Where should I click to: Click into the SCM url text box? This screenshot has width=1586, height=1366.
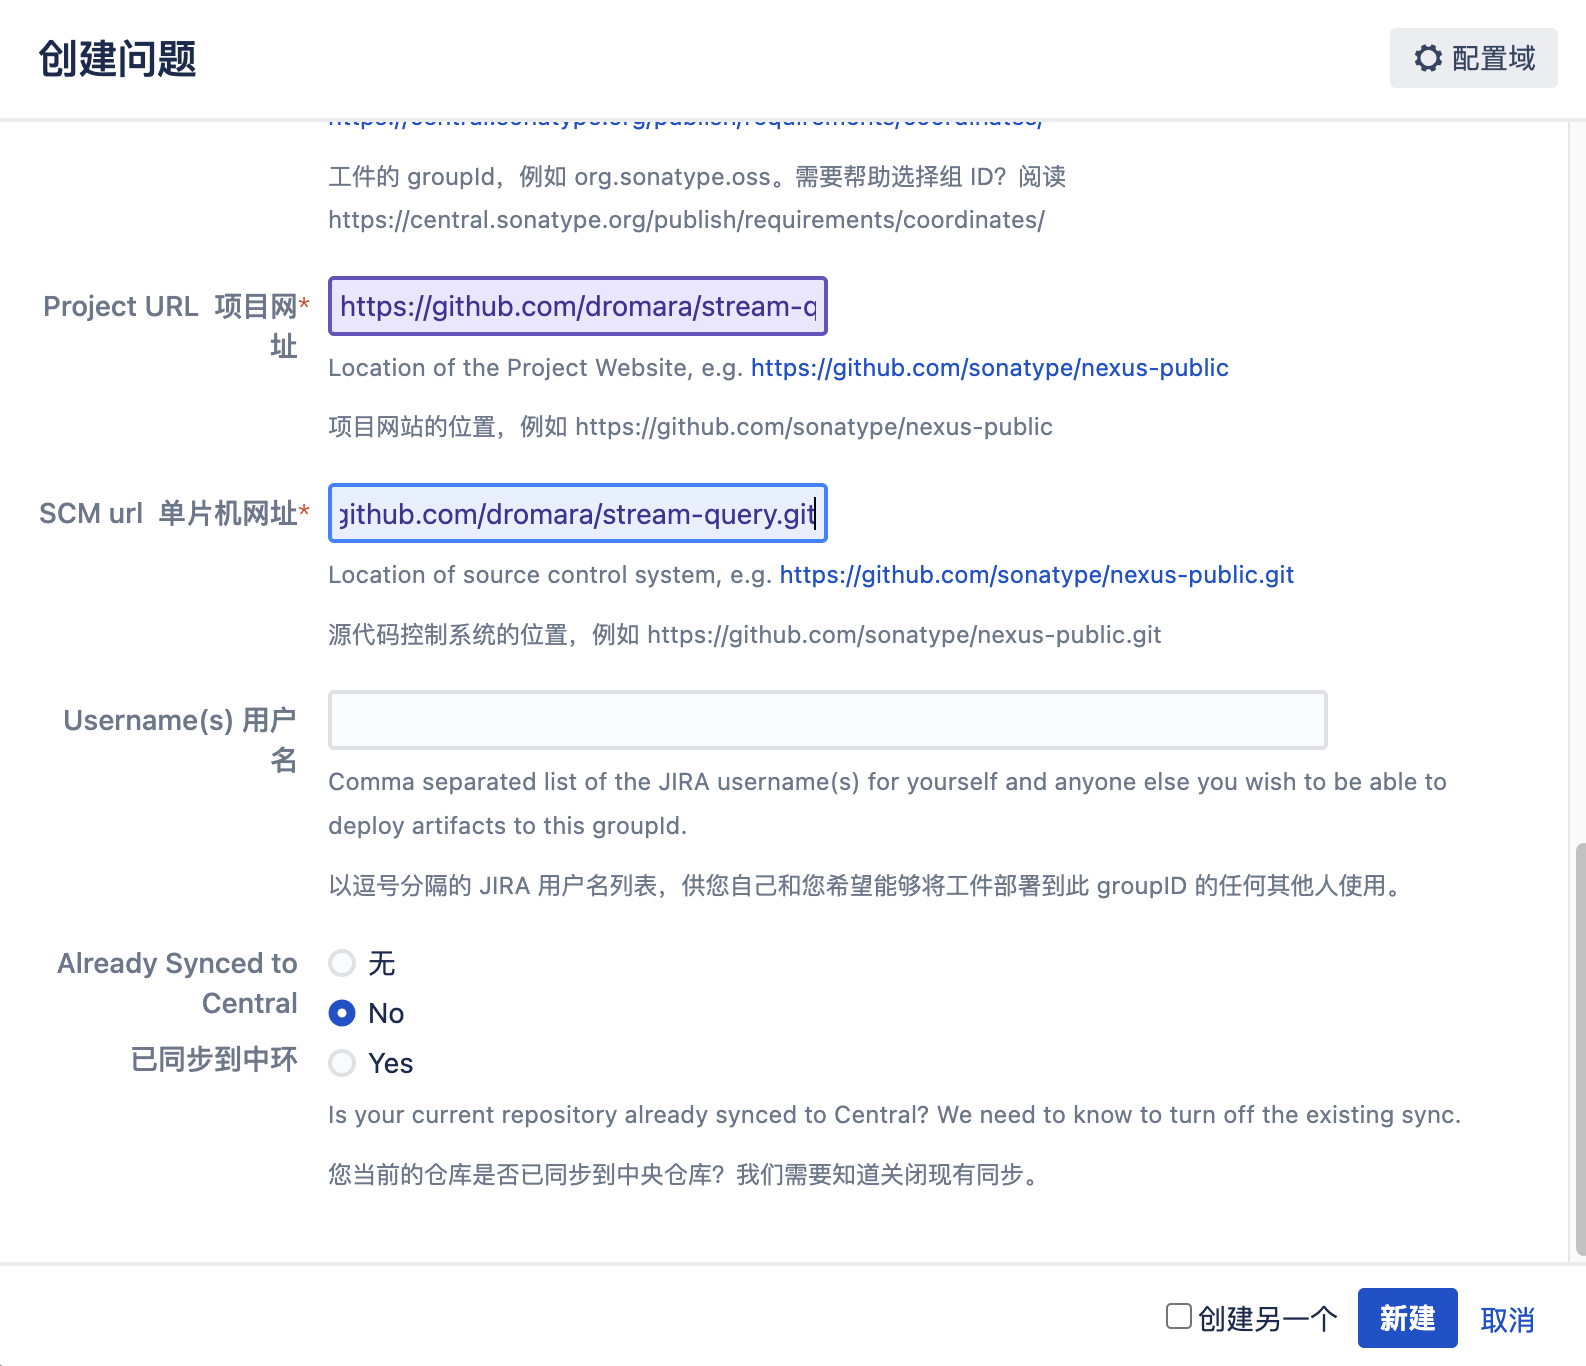click(577, 514)
